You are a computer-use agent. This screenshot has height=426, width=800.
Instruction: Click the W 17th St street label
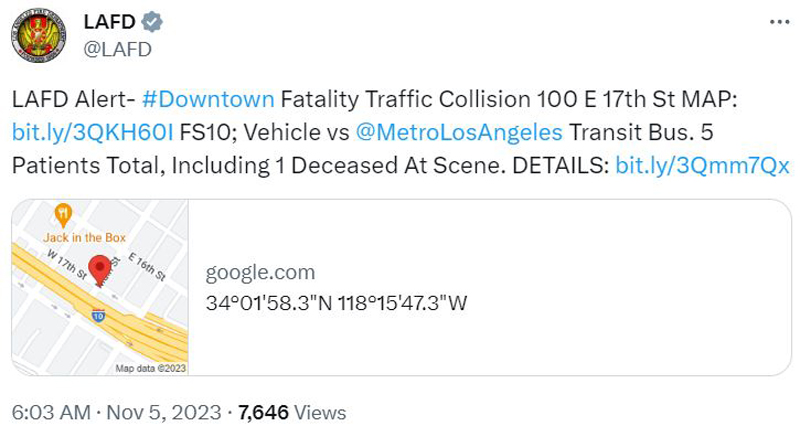[x=66, y=264]
